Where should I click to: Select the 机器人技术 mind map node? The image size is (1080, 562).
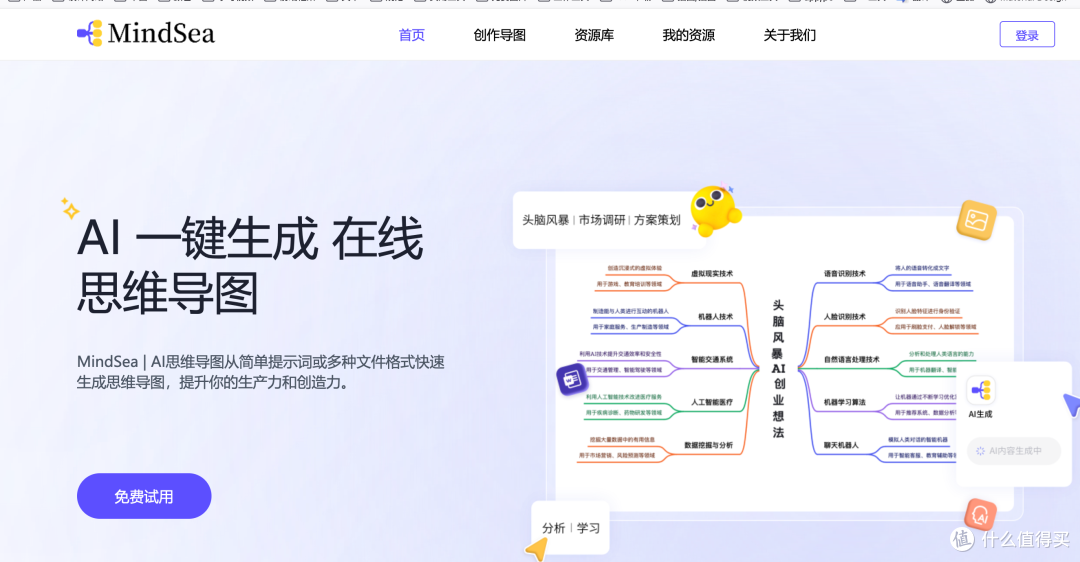coord(716,317)
